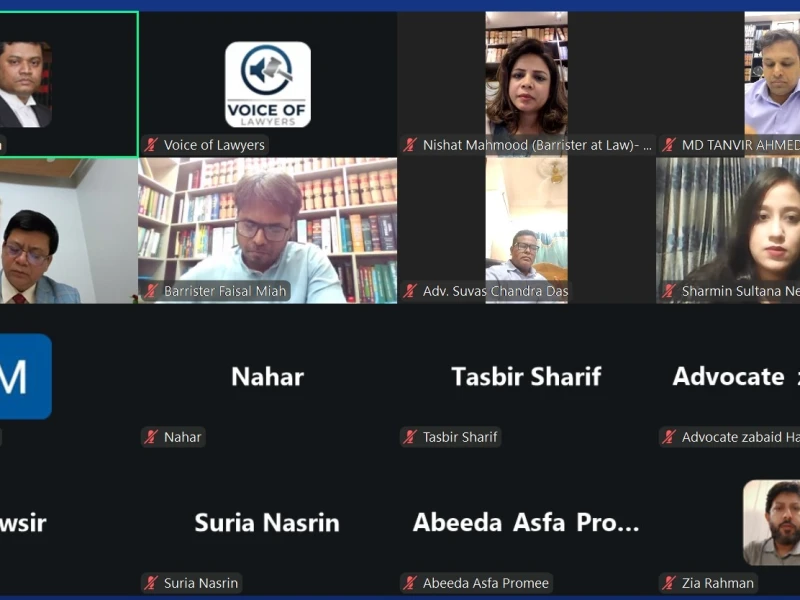The height and width of the screenshot is (600, 800).
Task: Click Zia Rahman's profile picture
Action: coord(771,522)
